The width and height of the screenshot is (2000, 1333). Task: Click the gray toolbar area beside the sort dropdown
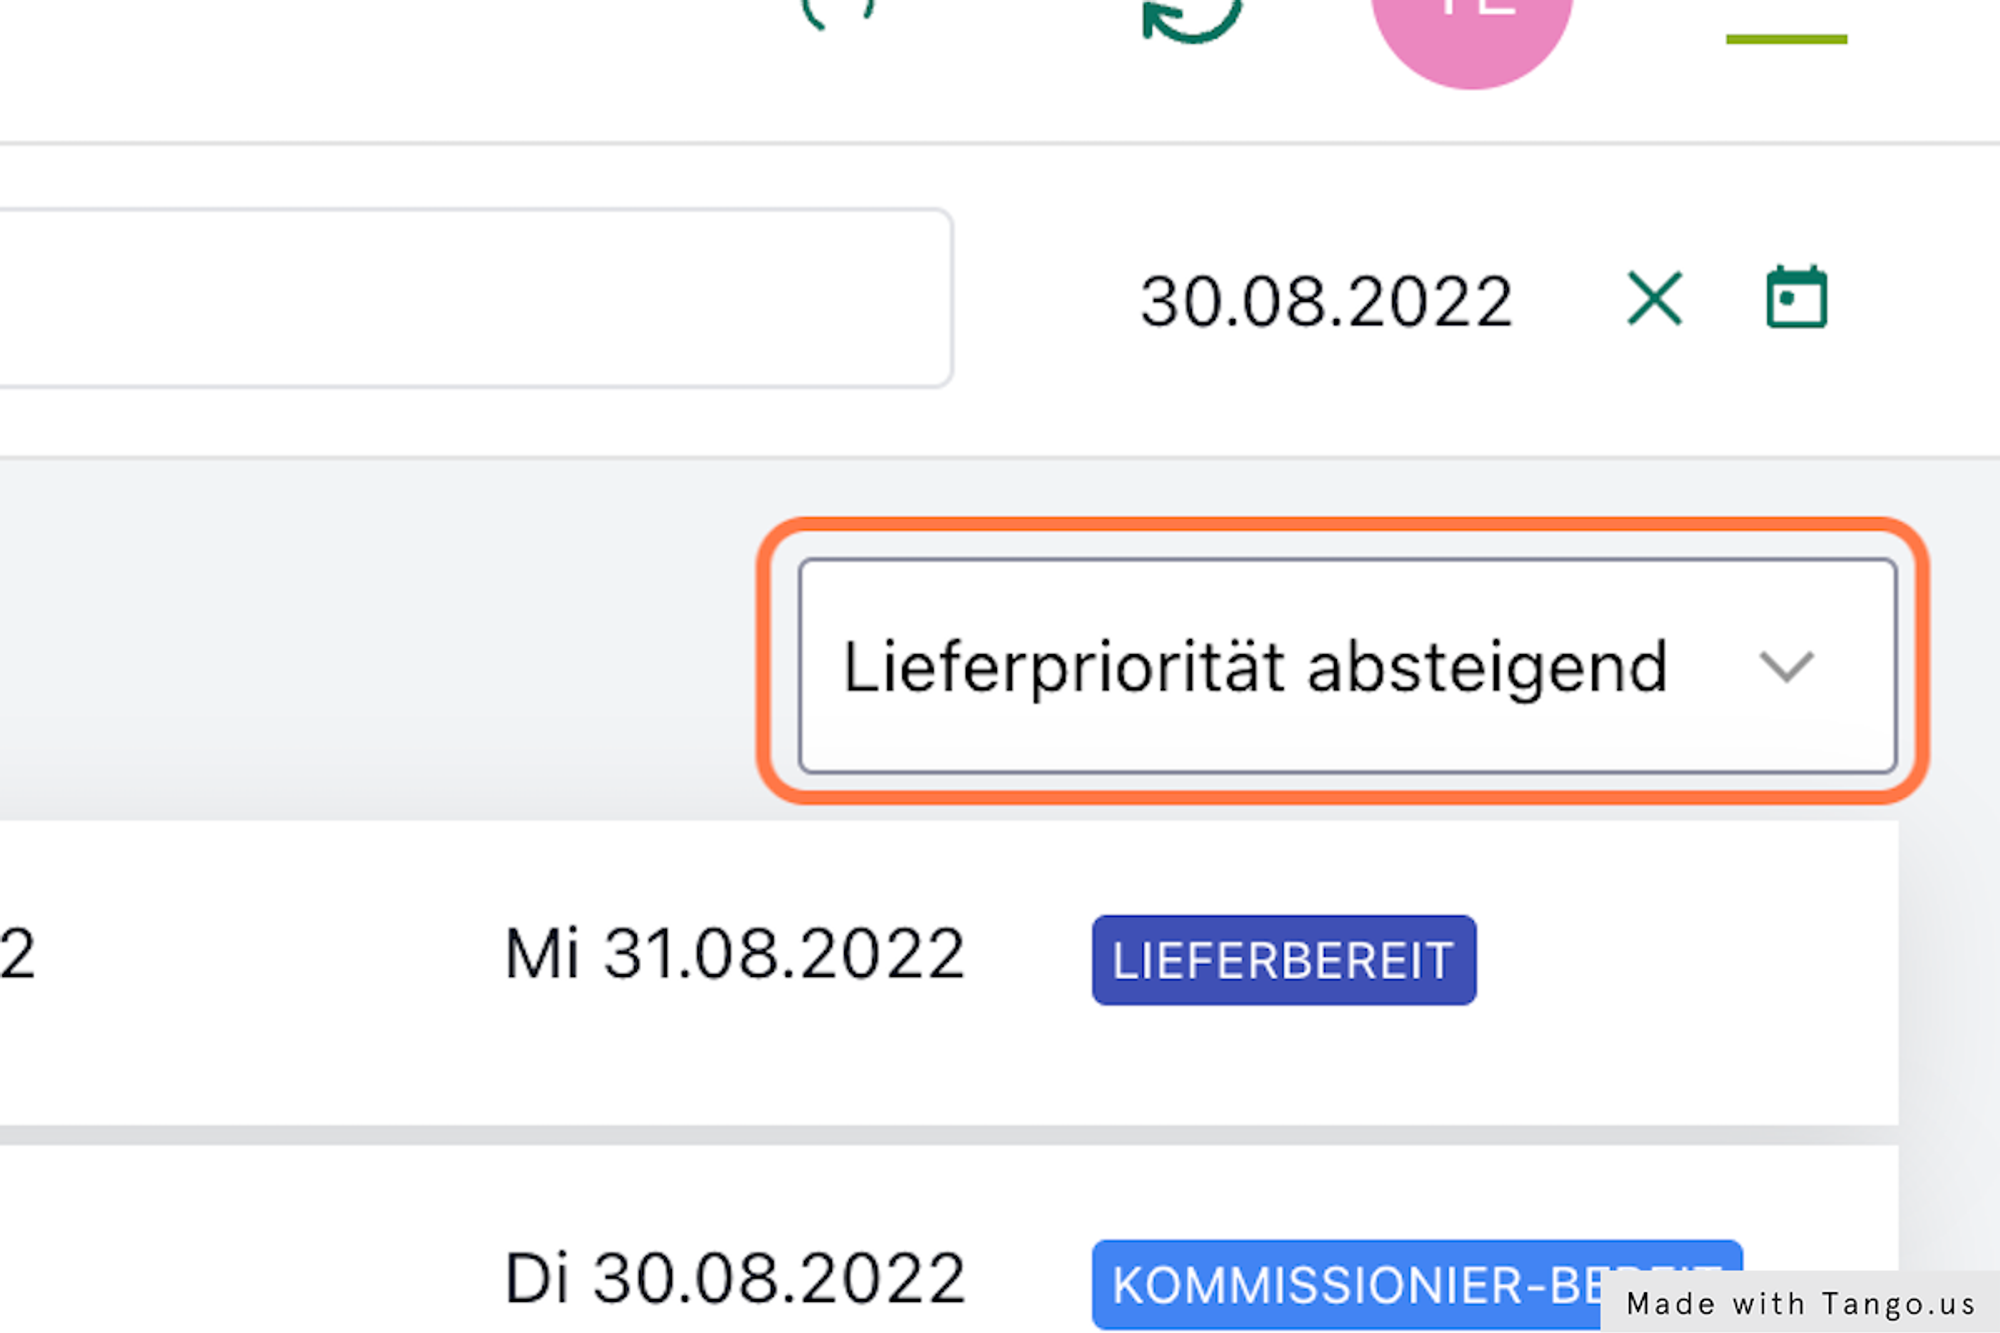click(x=380, y=640)
